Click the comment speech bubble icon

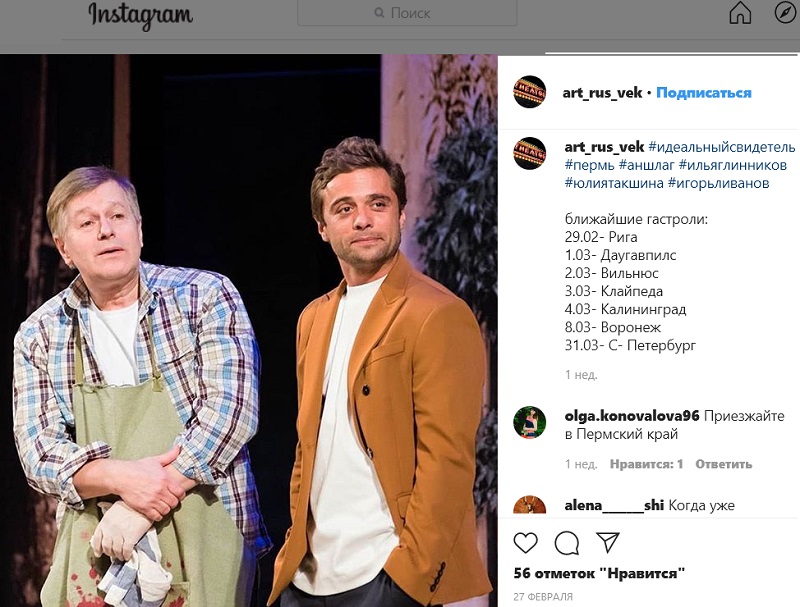tap(567, 543)
